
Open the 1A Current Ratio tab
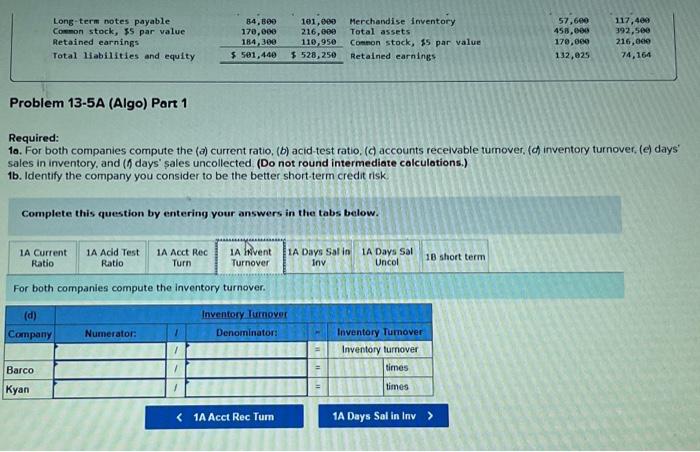pos(43,258)
